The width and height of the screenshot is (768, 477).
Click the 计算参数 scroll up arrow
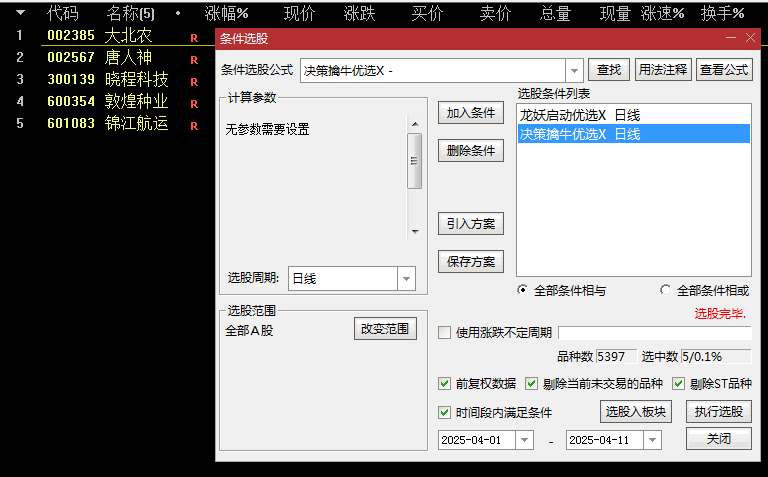pos(415,124)
